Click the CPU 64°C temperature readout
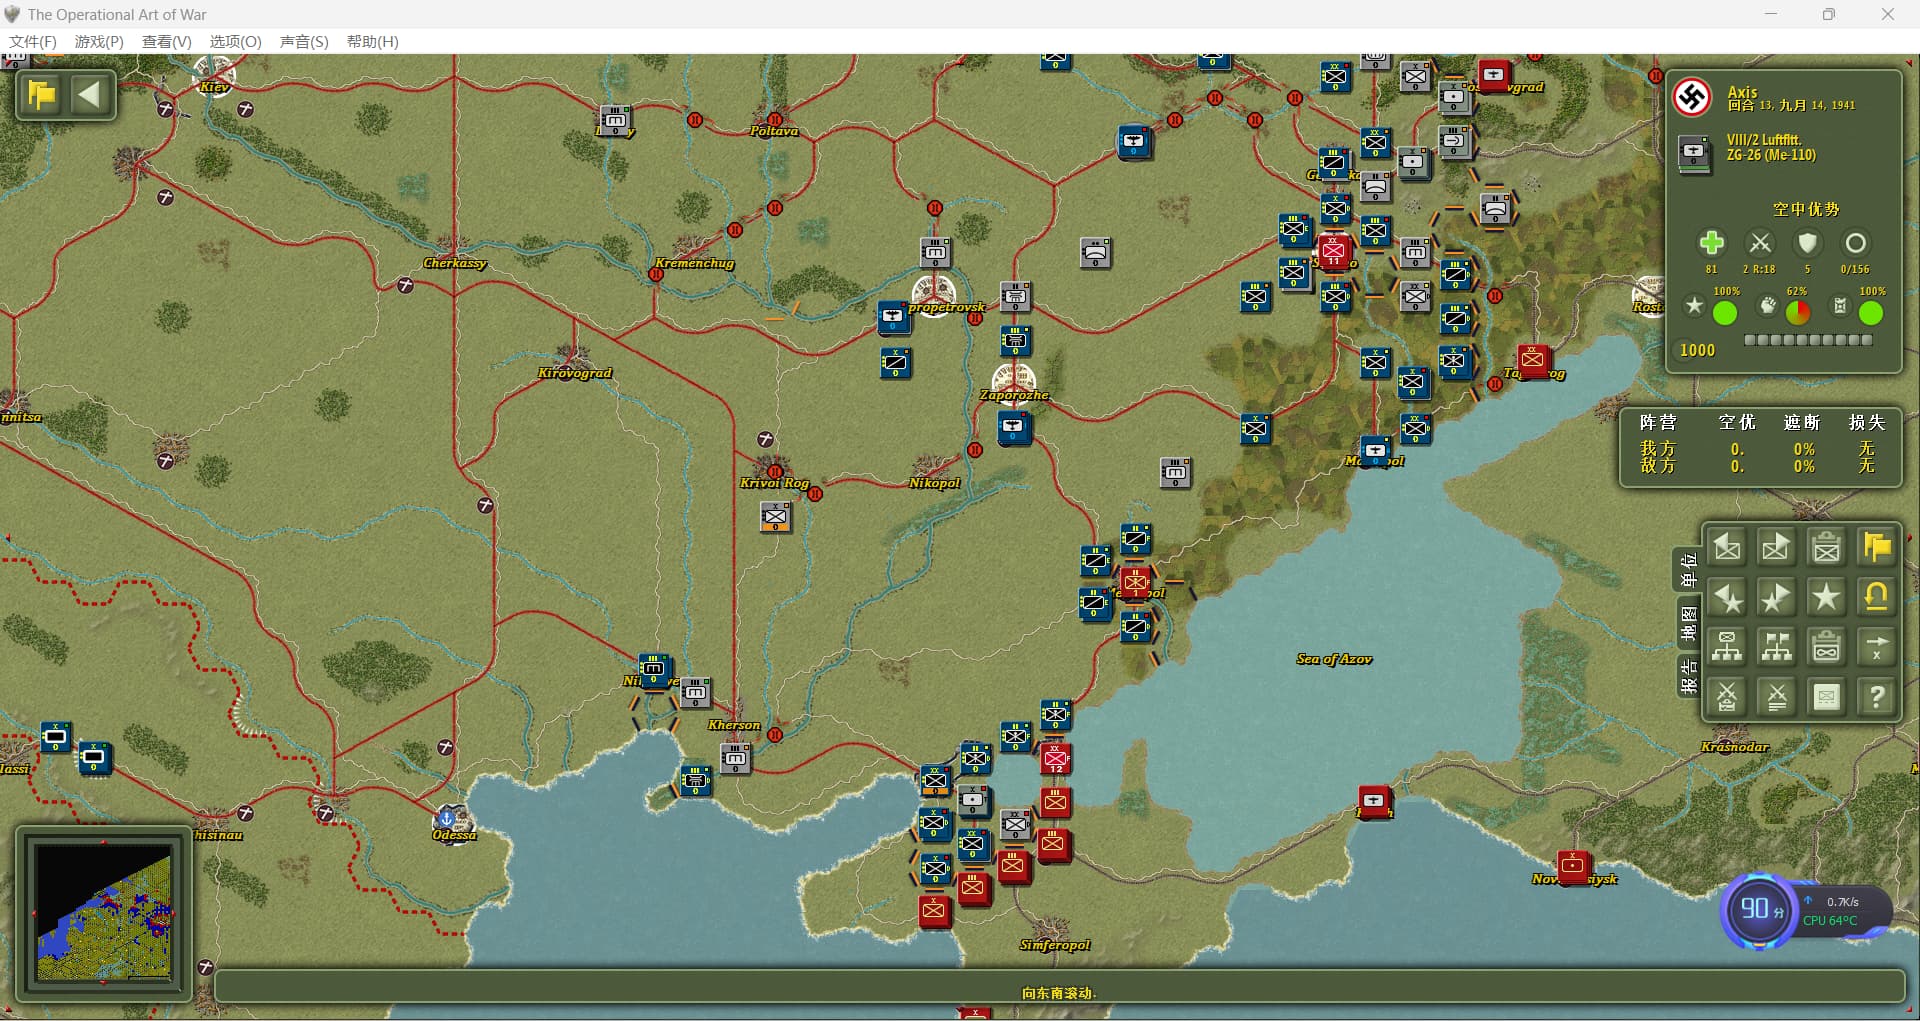The width and height of the screenshot is (1920, 1021). tap(1830, 921)
